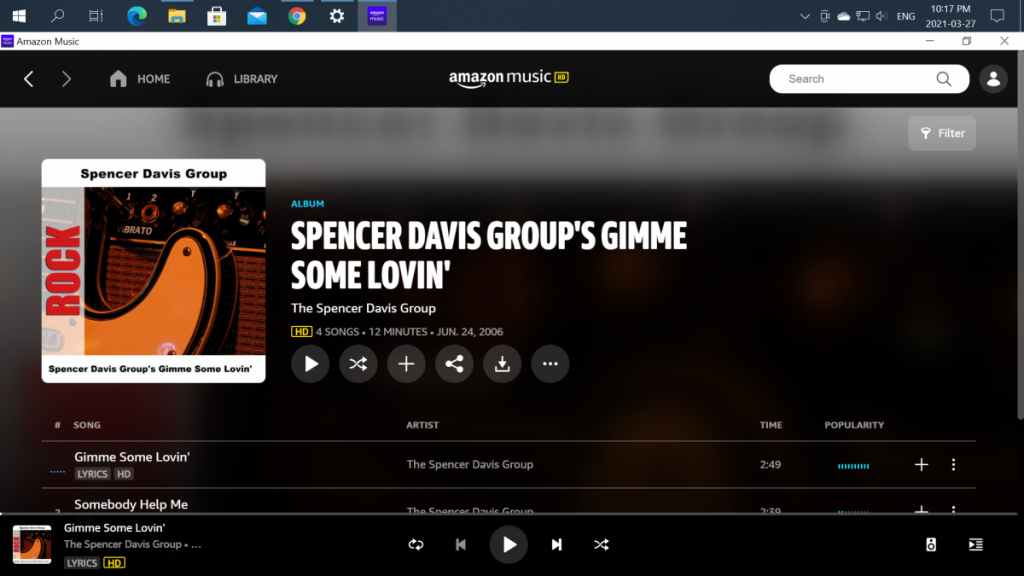1024x576 pixels.
Task: Click the now playing album thumbnail
Action: click(32, 544)
